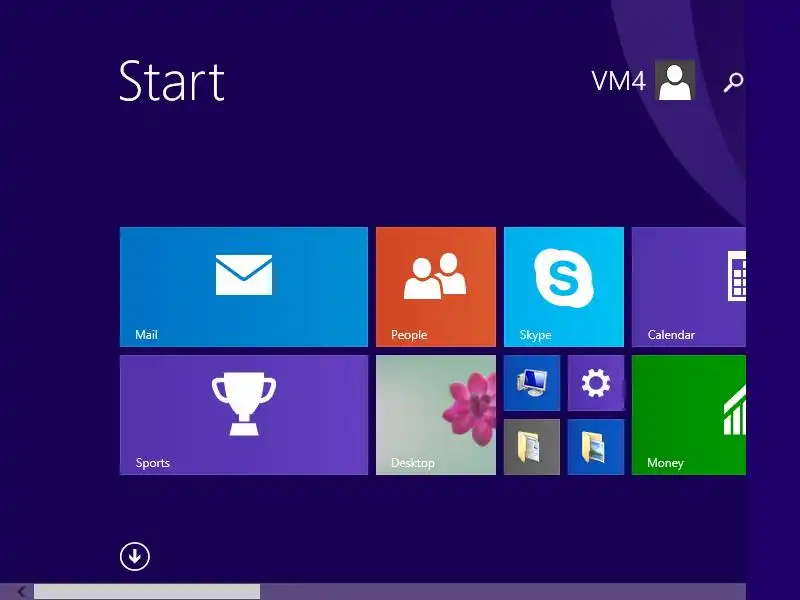The image size is (800, 600).
Task: Open the Documents folder tile
Action: (x=532, y=447)
